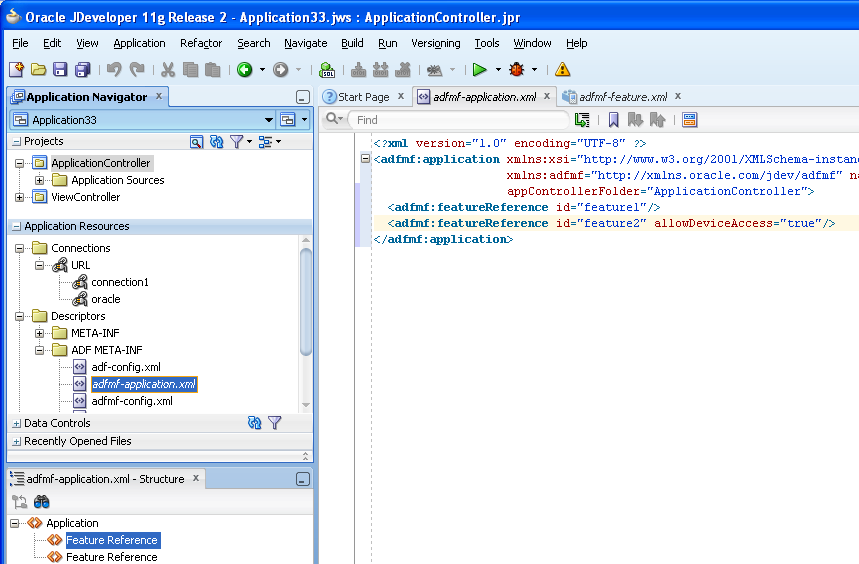Image resolution: width=859 pixels, height=564 pixels.
Task: Undo the last edit with Undo icon
Action: click(114, 70)
